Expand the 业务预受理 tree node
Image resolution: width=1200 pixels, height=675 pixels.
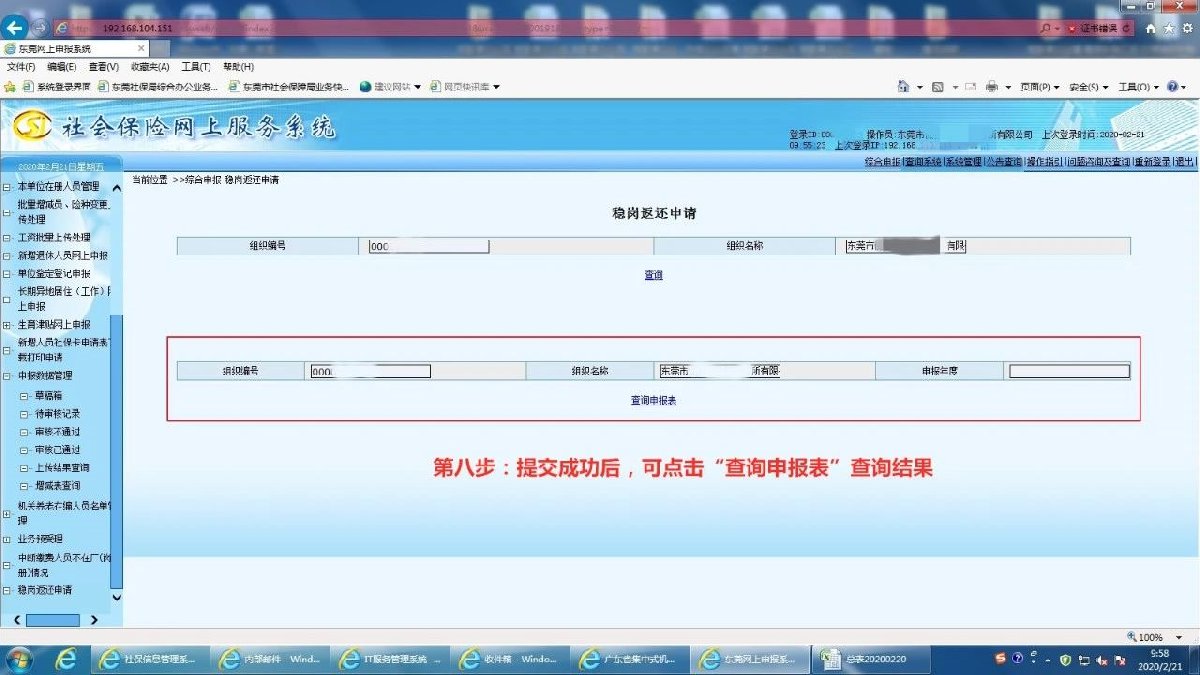[8, 539]
